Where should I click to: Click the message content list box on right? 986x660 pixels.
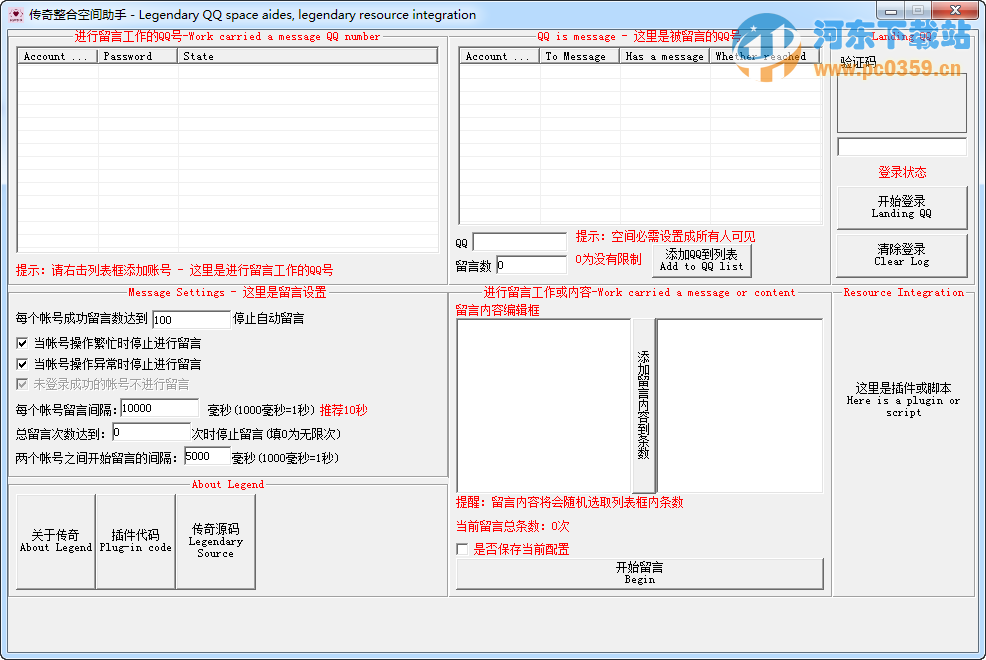coord(740,405)
